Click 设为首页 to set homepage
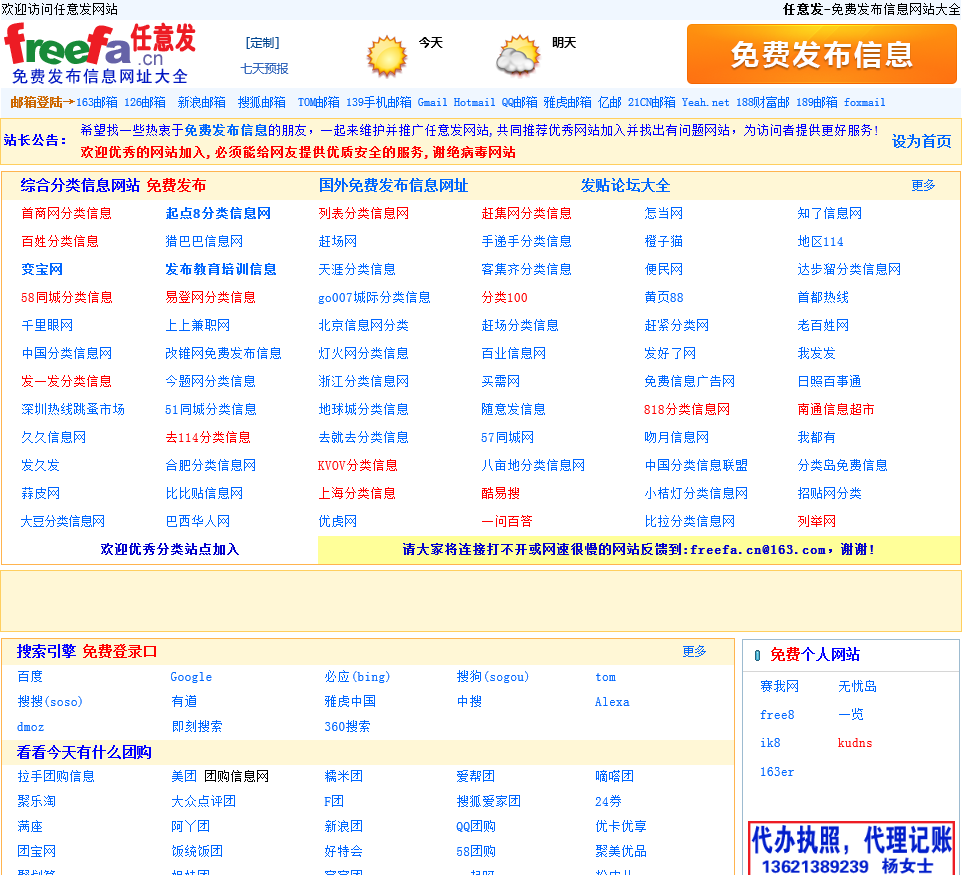Viewport: 962px width, 875px height. point(922,141)
